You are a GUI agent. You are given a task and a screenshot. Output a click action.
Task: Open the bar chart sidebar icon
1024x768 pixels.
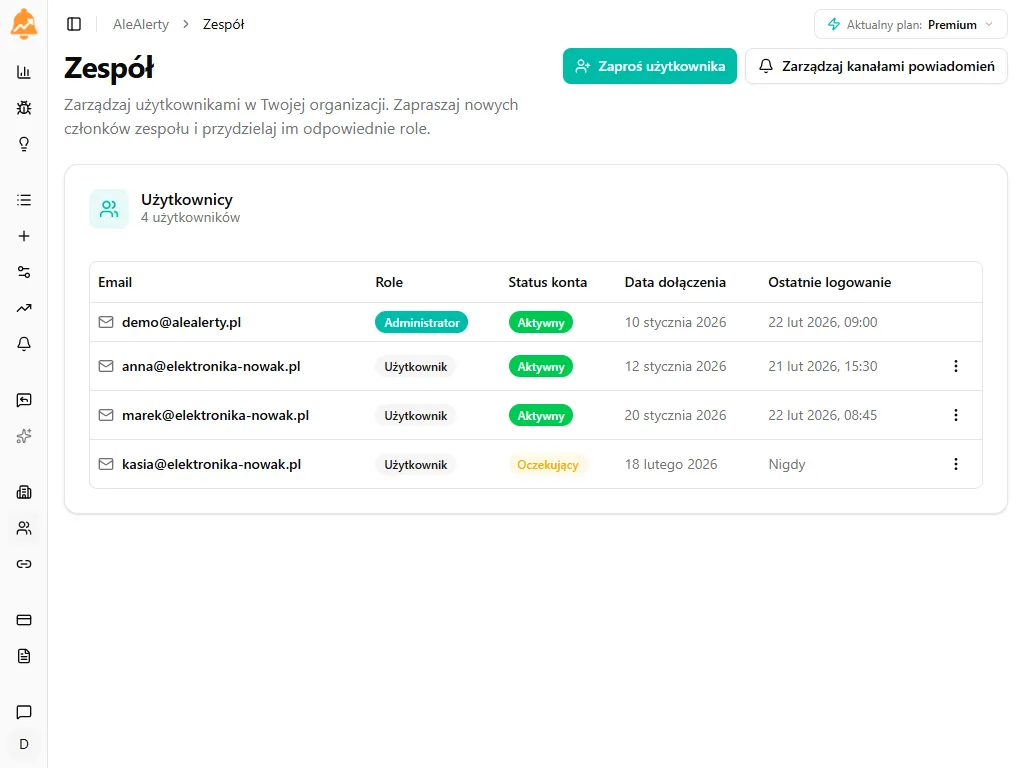[x=24, y=72]
